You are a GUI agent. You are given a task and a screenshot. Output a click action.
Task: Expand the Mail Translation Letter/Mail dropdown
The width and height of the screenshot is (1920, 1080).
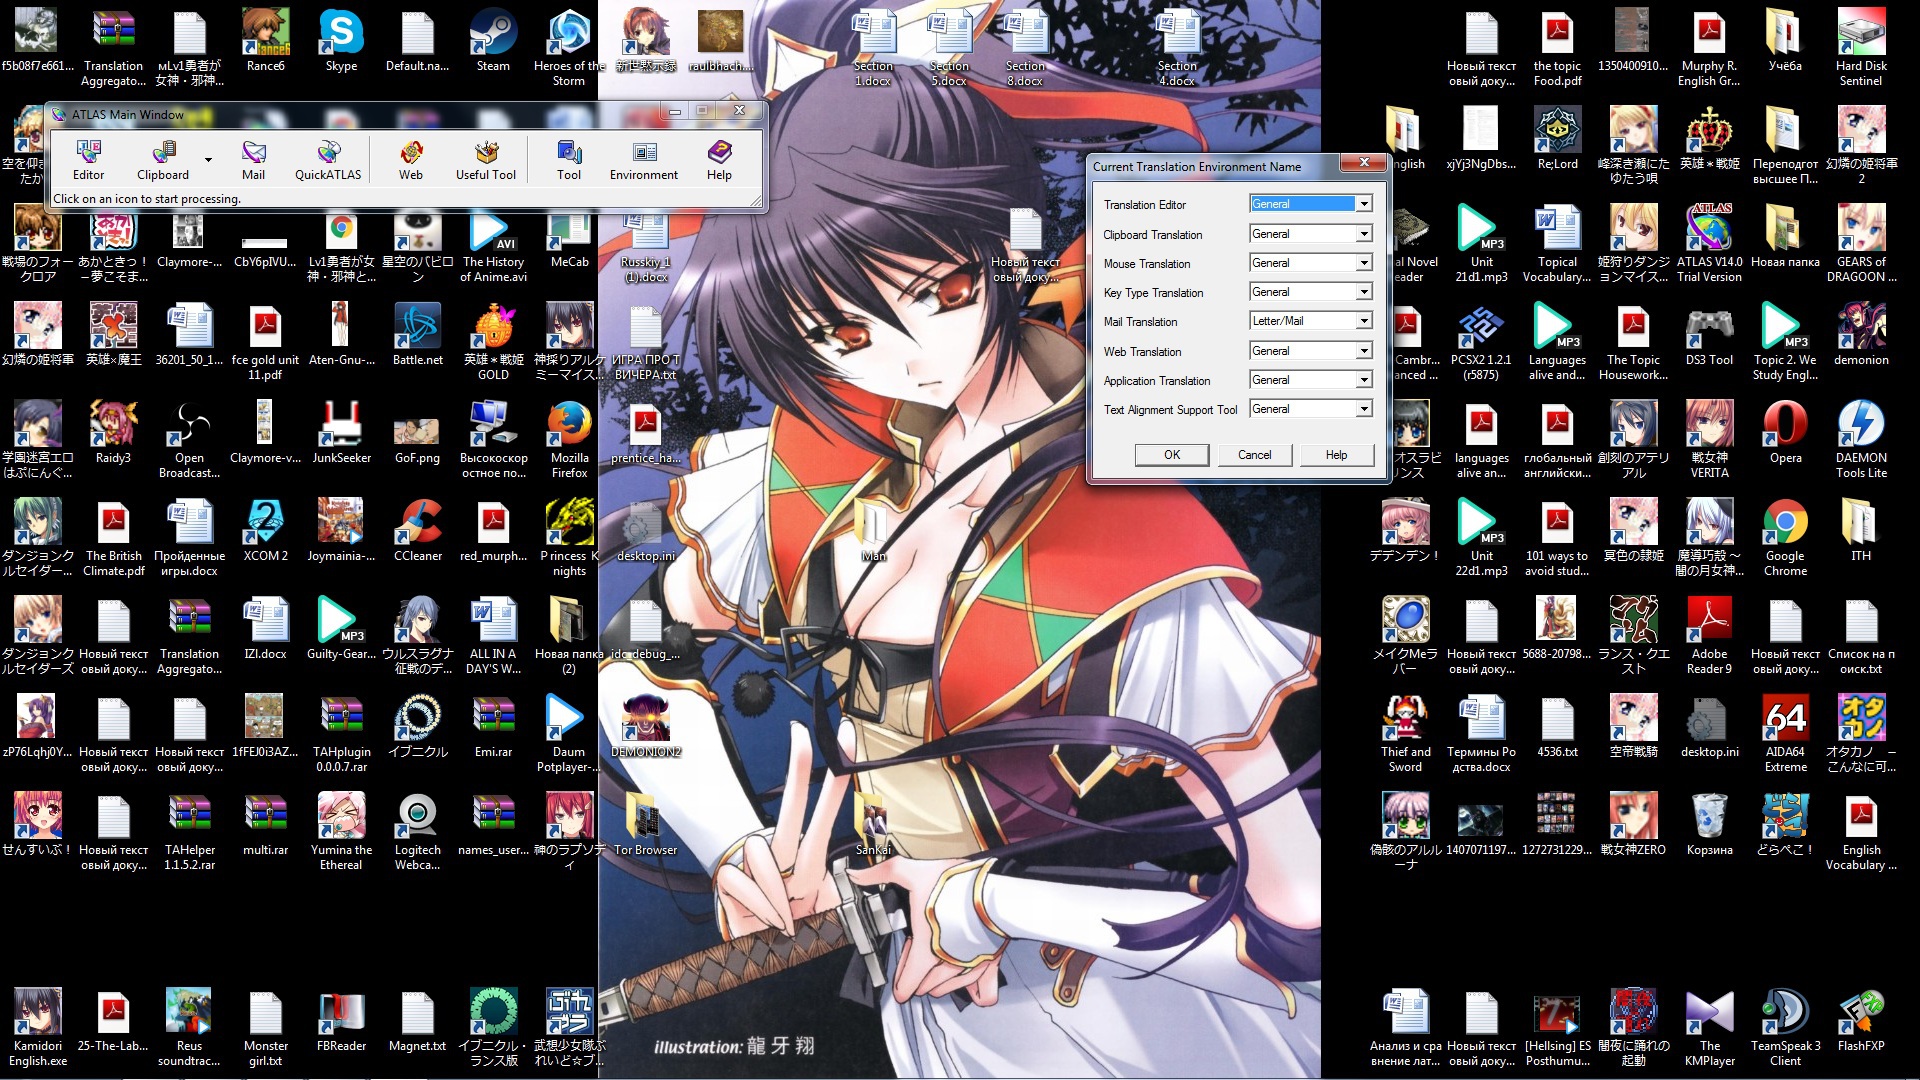(1363, 321)
